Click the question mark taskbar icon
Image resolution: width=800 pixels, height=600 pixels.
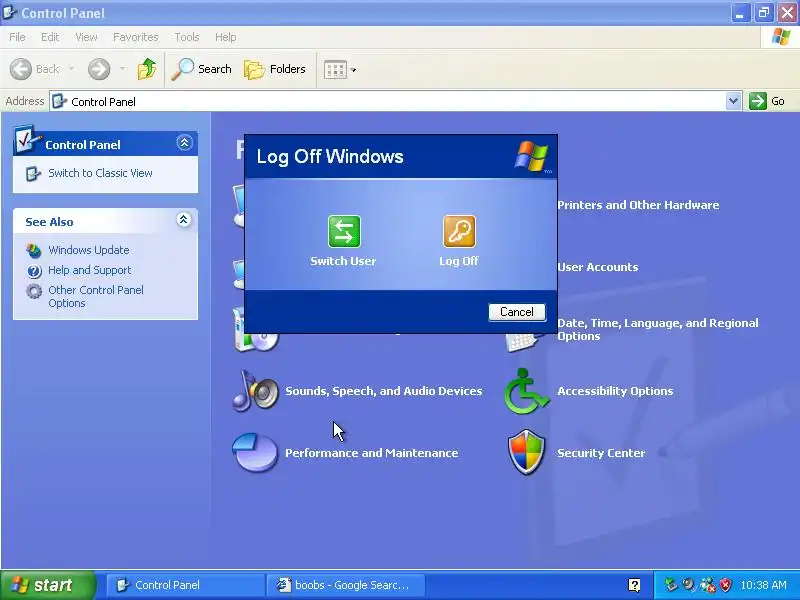[634, 585]
